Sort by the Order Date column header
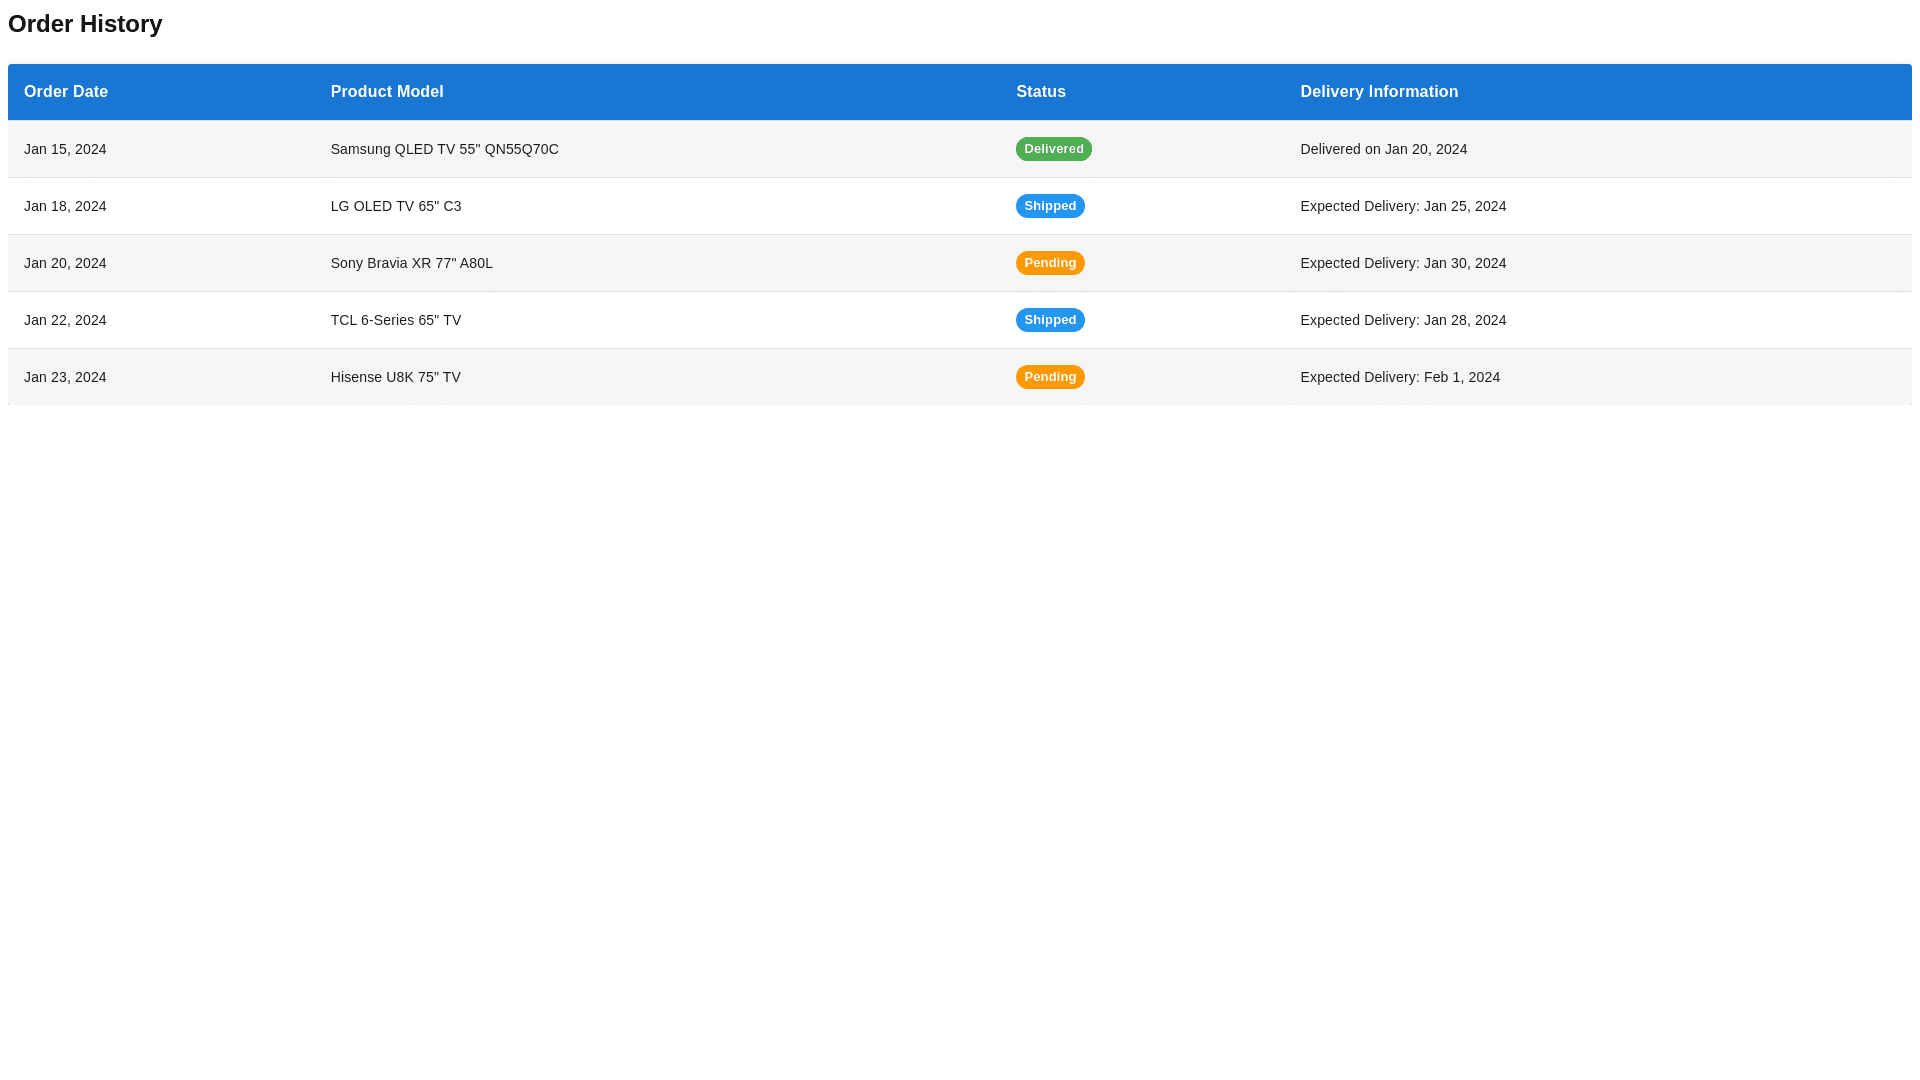 click(x=65, y=91)
